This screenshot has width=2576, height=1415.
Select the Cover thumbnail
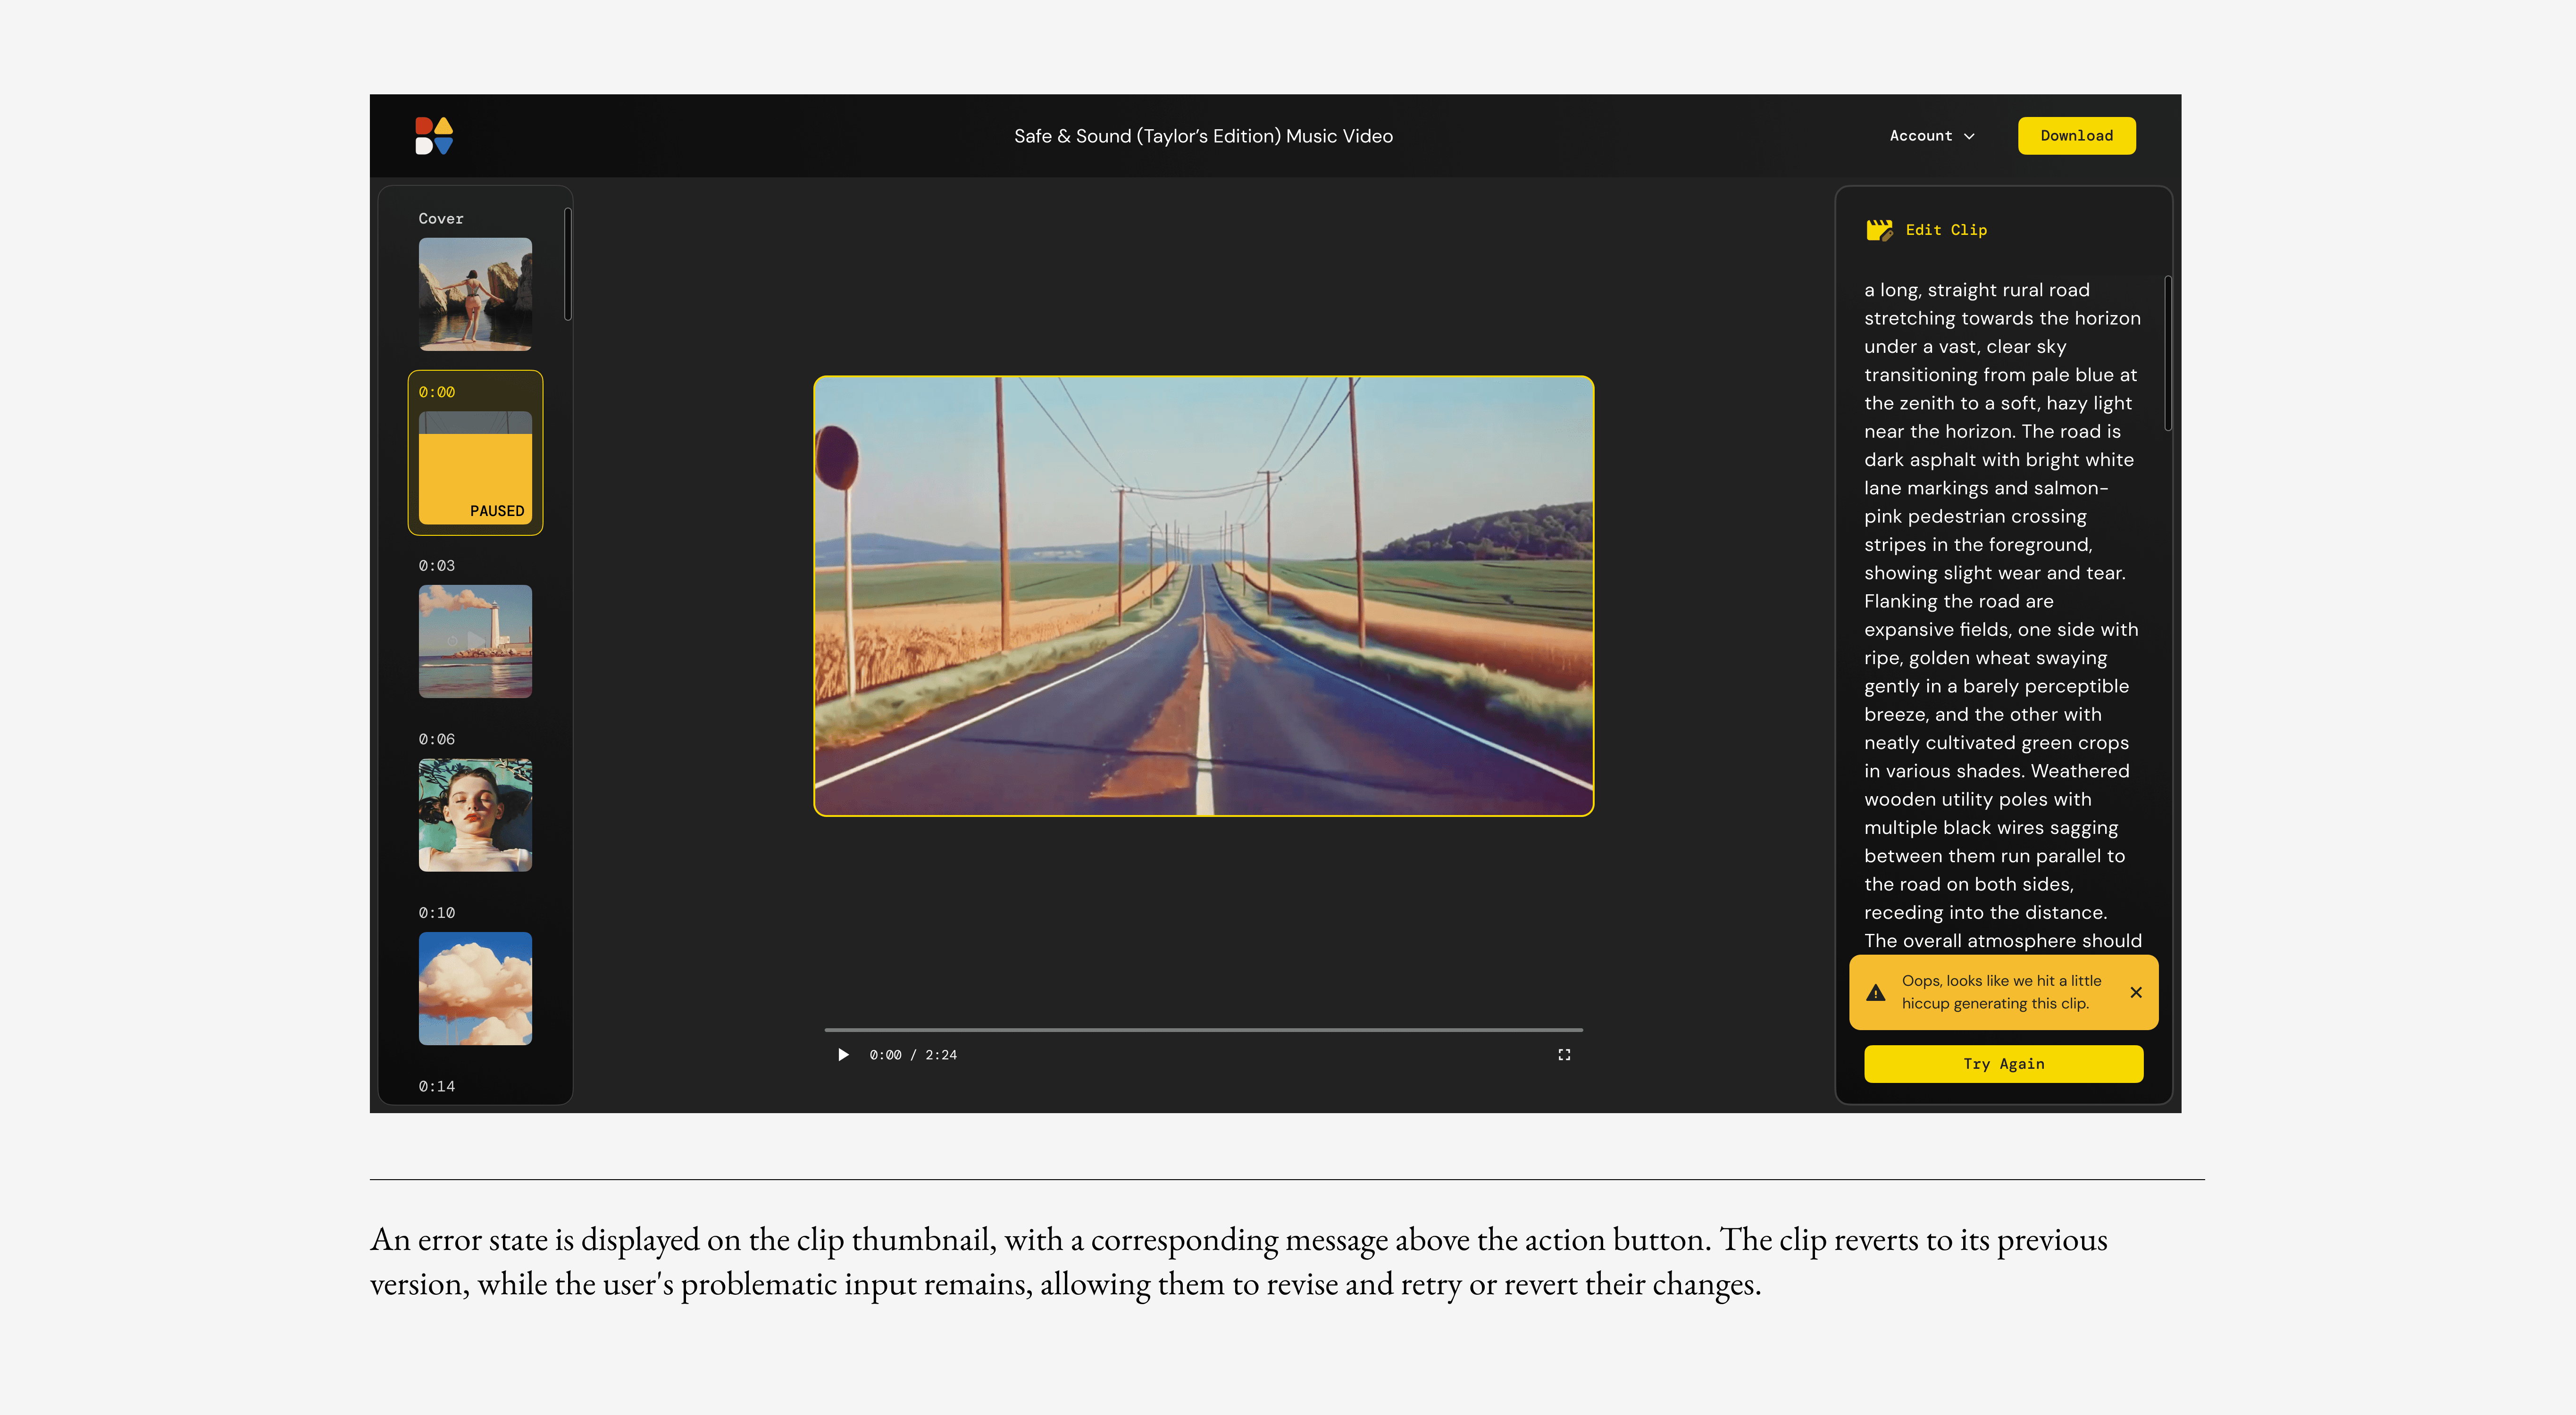pyautogui.click(x=475, y=294)
